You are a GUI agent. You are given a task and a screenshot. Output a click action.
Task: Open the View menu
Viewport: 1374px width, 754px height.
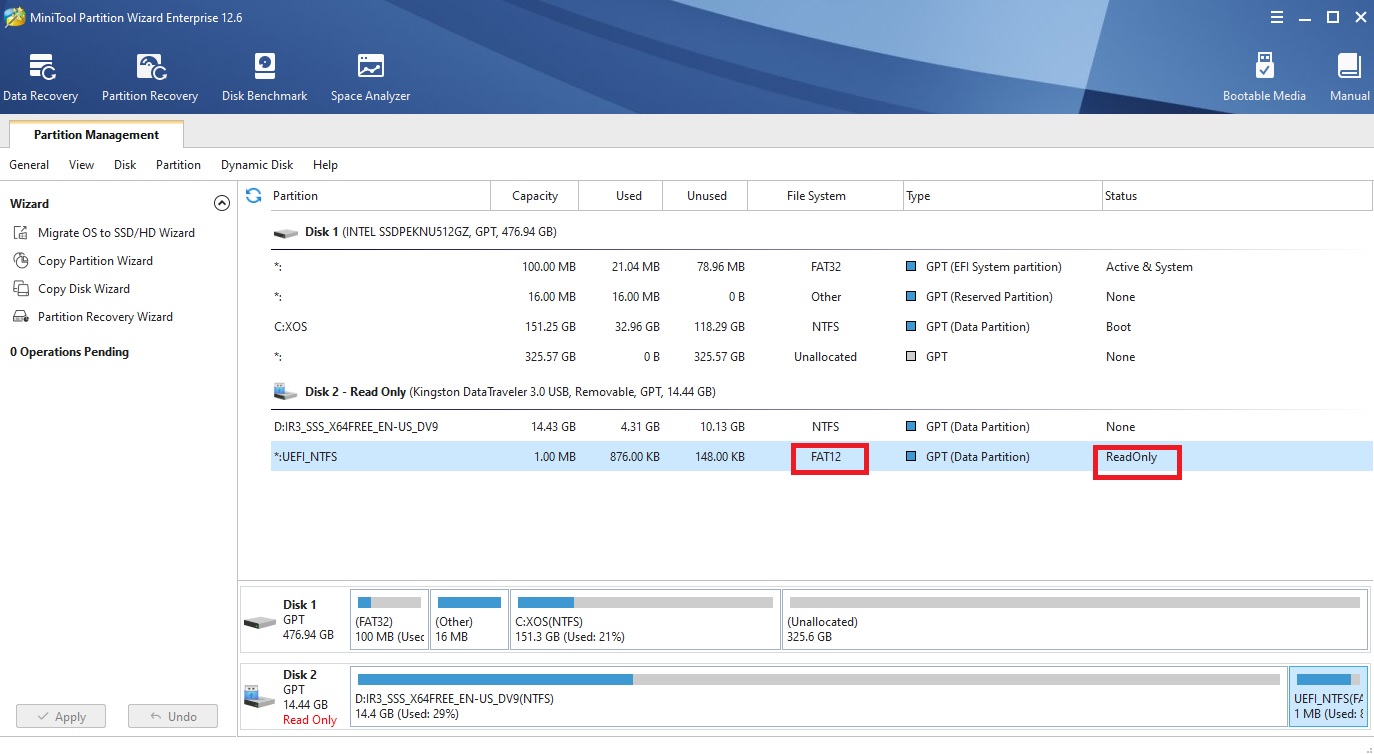[x=82, y=165]
